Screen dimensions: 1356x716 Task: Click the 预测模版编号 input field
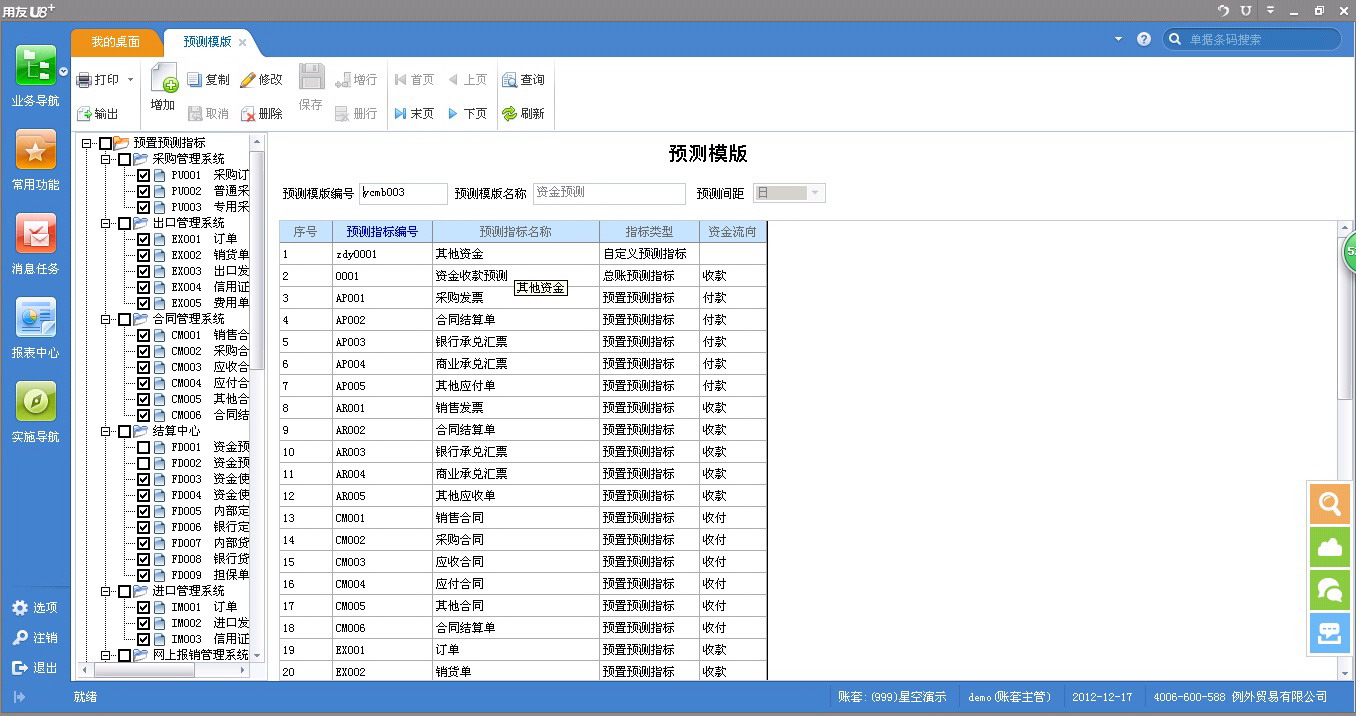pos(403,193)
